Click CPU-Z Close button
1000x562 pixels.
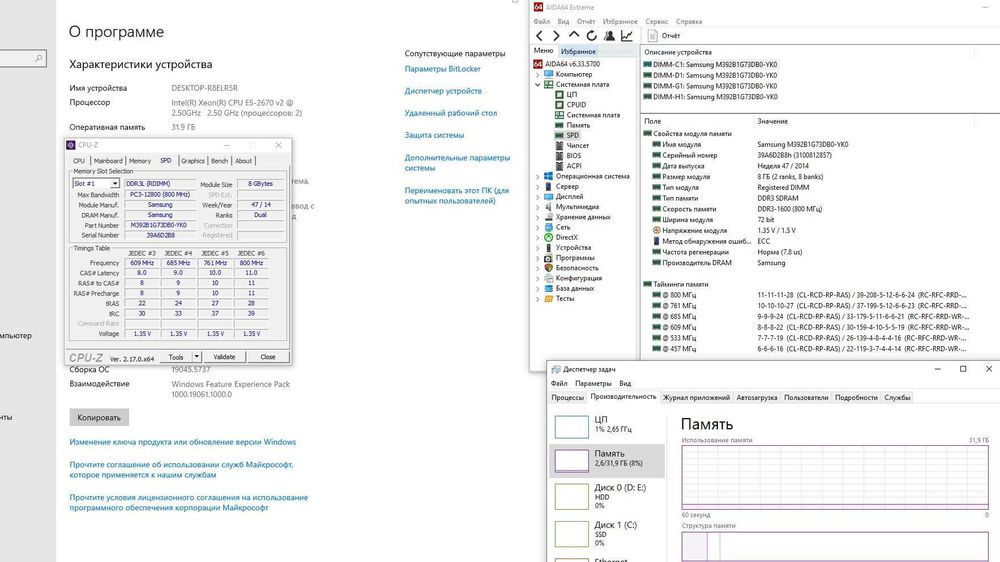(x=268, y=357)
